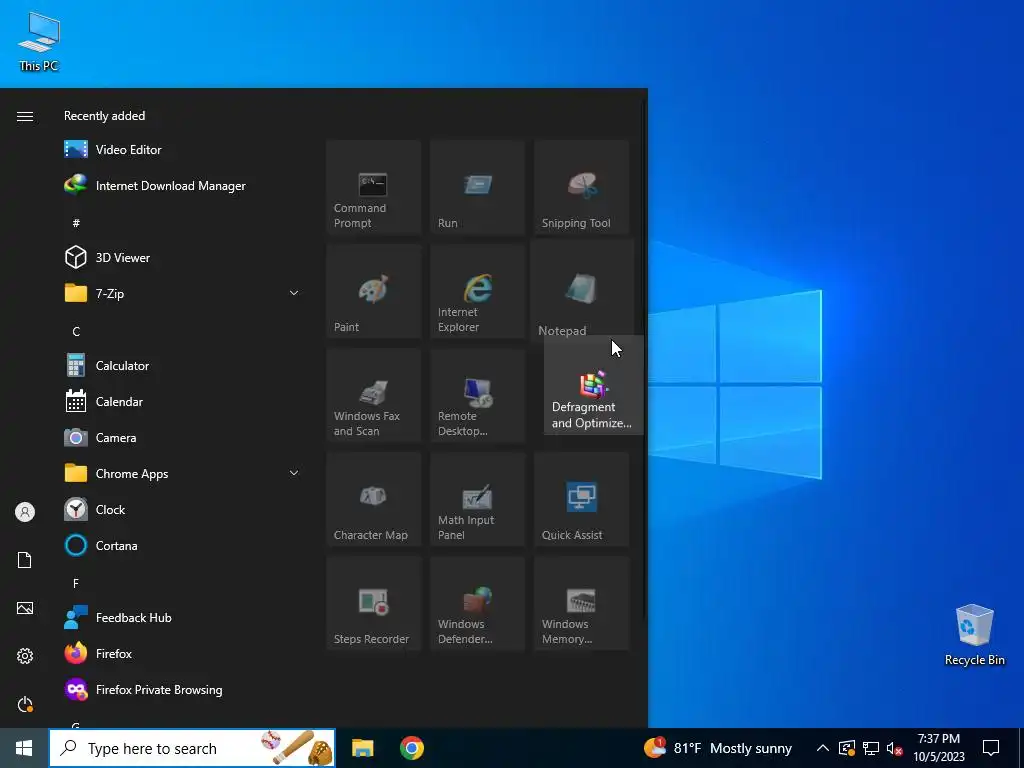Open 3D Viewer app
The width and height of the screenshot is (1024, 768).
(x=183, y=257)
